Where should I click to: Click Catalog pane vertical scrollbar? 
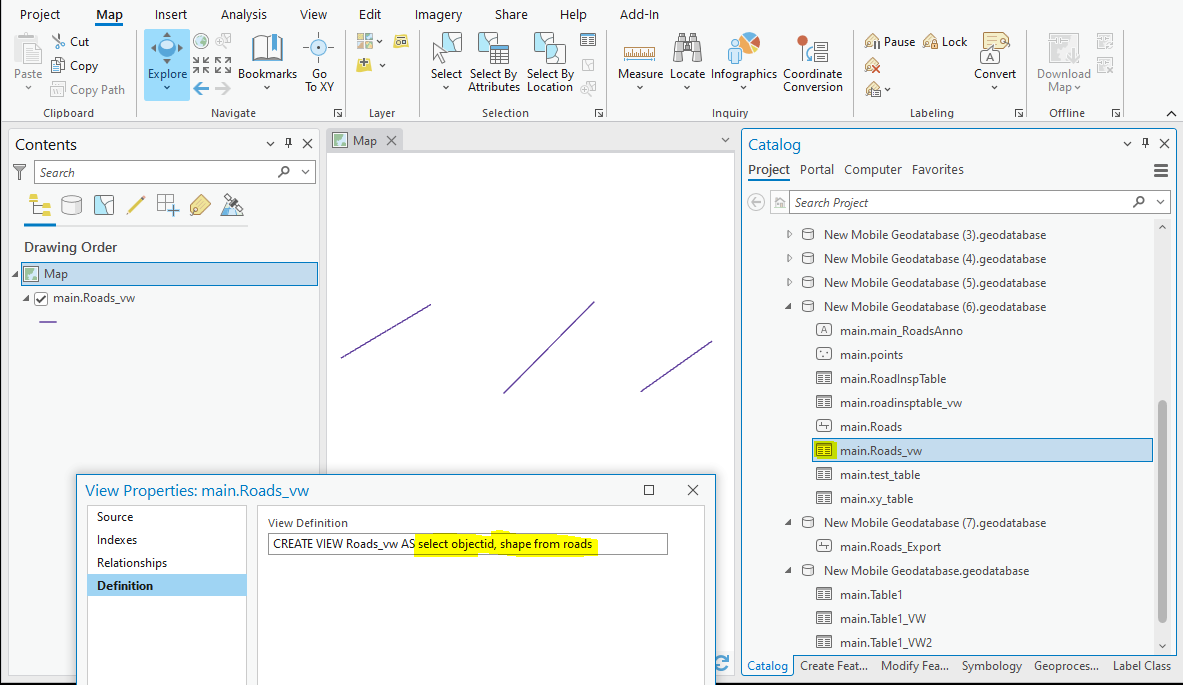click(x=1163, y=511)
